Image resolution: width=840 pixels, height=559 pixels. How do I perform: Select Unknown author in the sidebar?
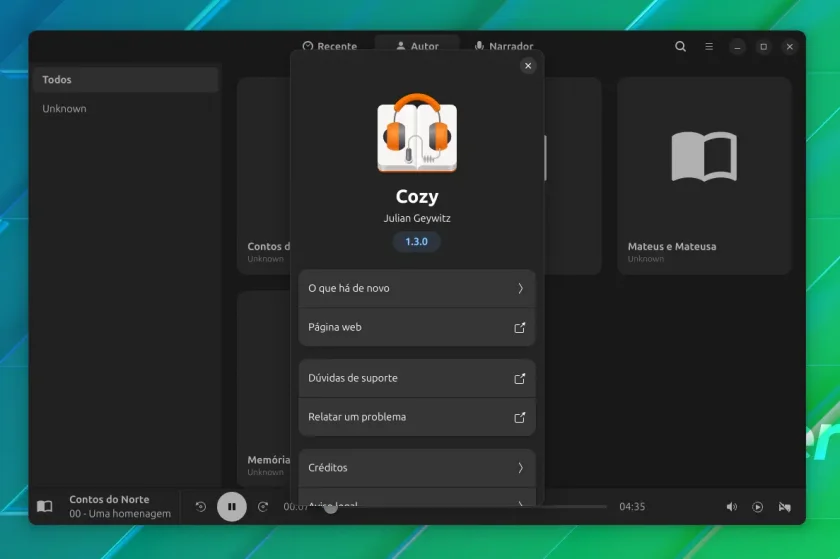[125, 108]
